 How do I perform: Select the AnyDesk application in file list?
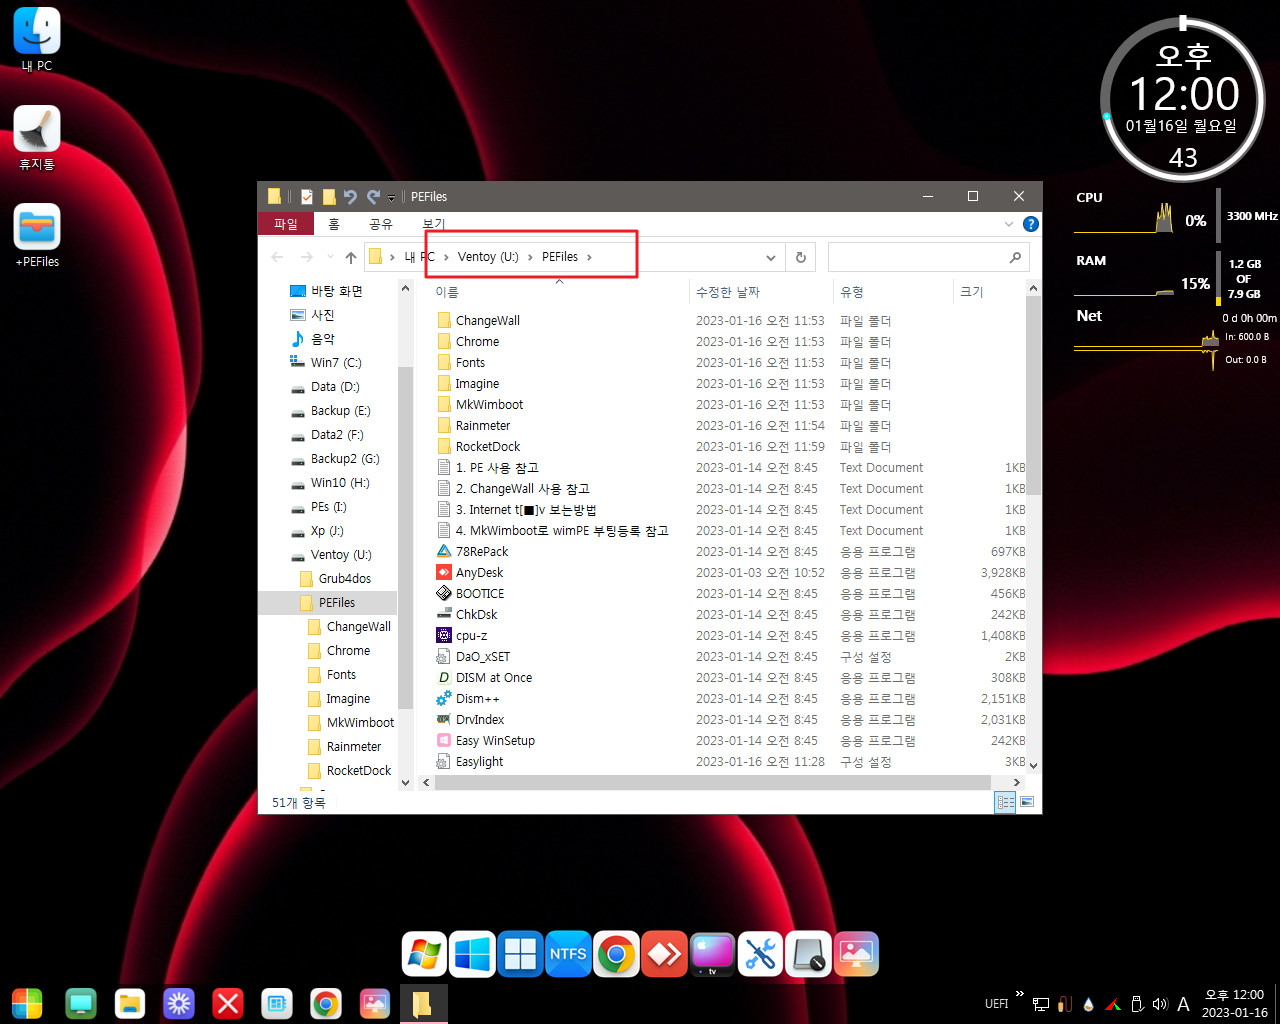[x=479, y=572]
